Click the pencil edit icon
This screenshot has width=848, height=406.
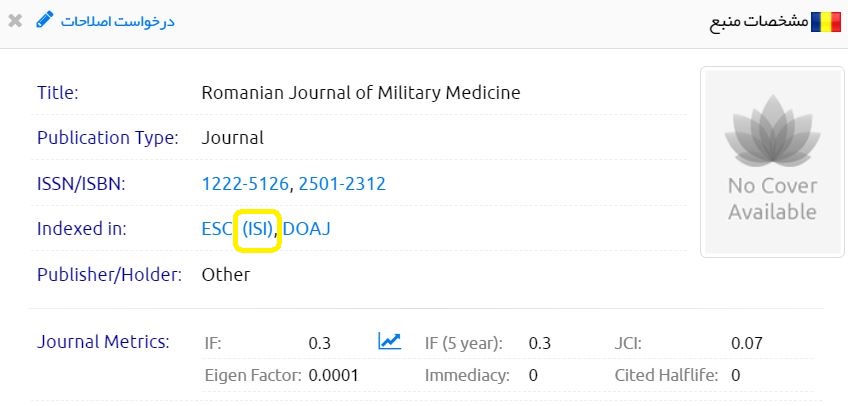coord(45,20)
